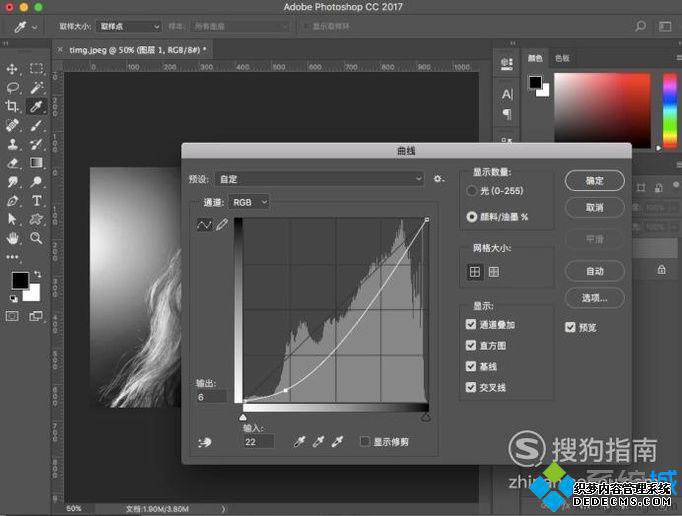Pick the gray point eyedropper
Viewport: 682px width, 516px height.
click(x=318, y=442)
